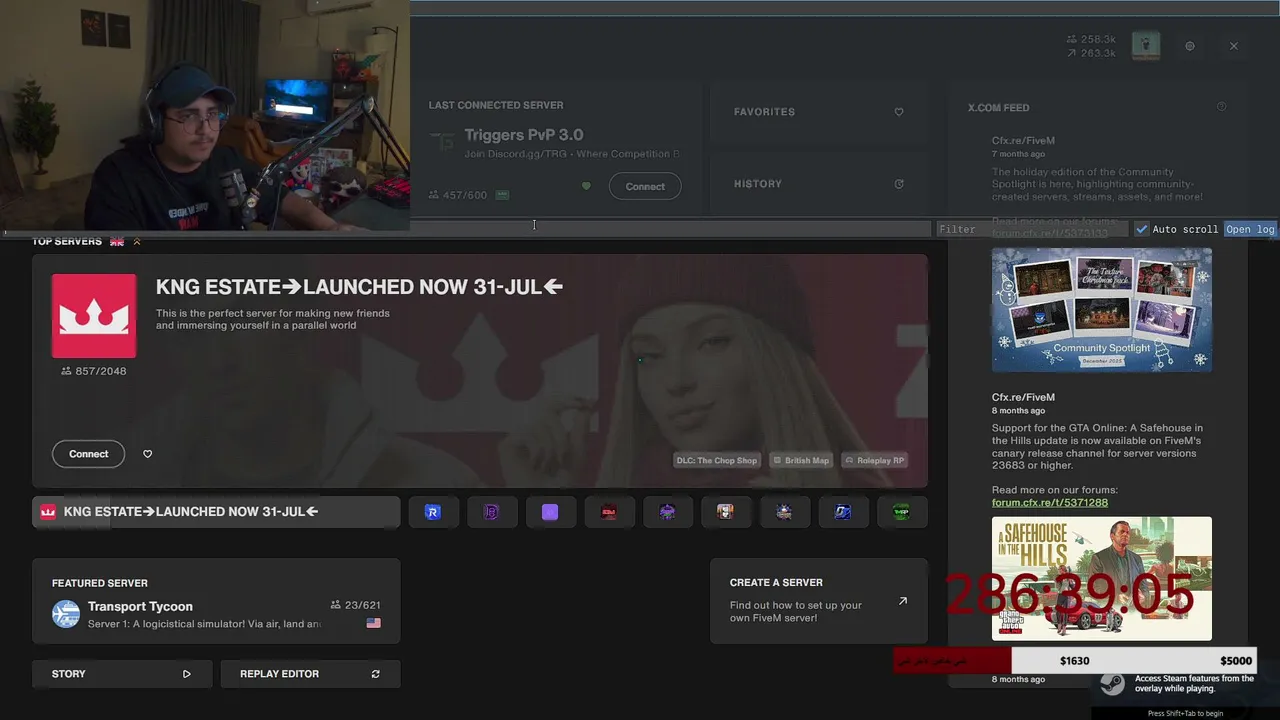Click the Steam overlay notification icon
This screenshot has height=720, width=1280.
1112,684
